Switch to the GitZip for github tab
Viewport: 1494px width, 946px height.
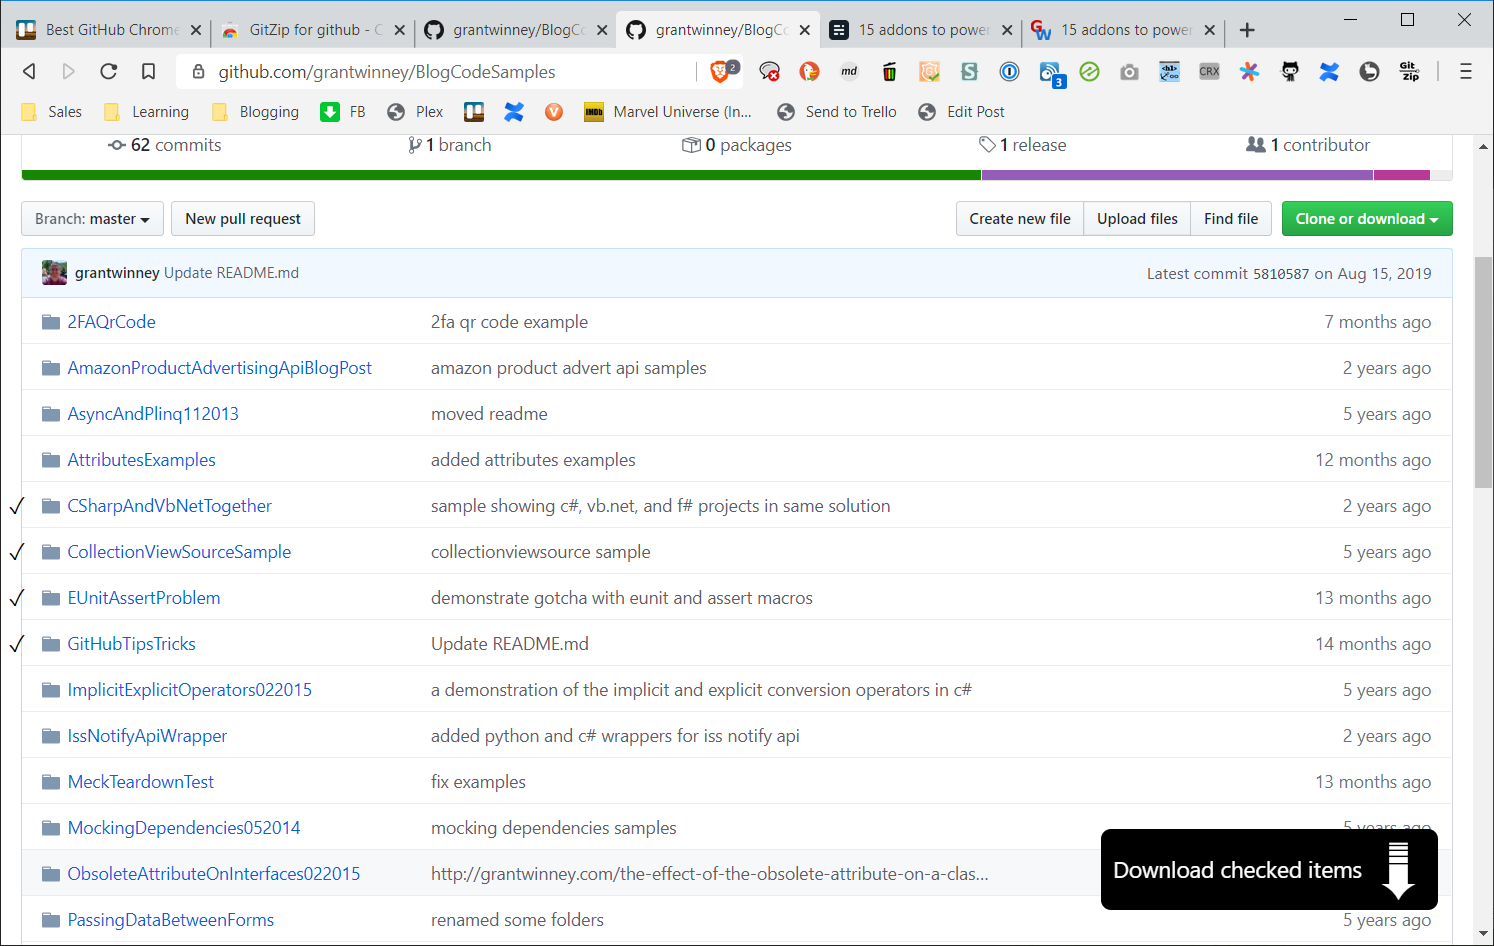click(x=305, y=30)
